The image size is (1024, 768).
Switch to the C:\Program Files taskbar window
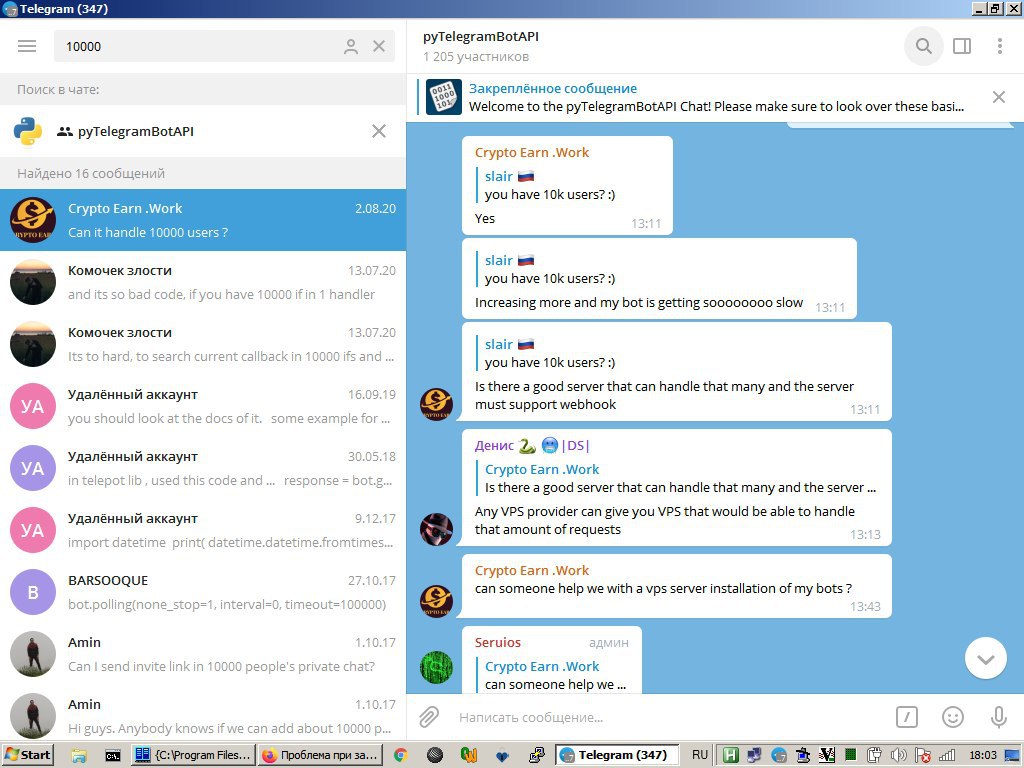[193, 755]
